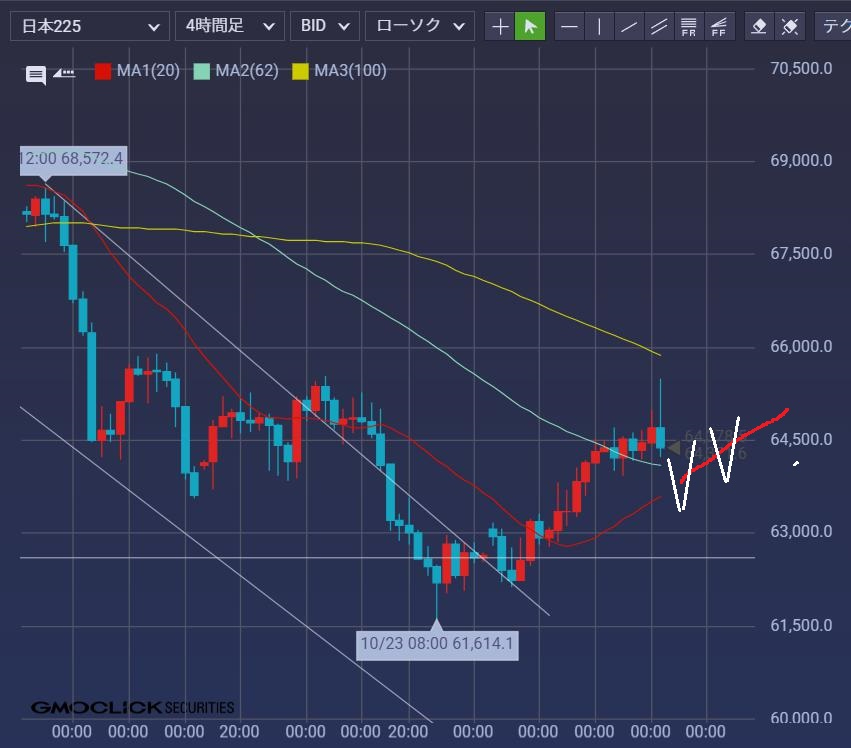Viewport: 851px width, 748px height.
Task: Activate the green arrow pointer tool
Action: [x=530, y=26]
